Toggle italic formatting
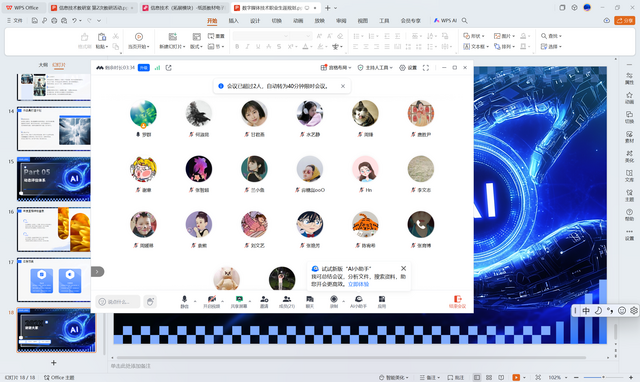 point(247,47)
